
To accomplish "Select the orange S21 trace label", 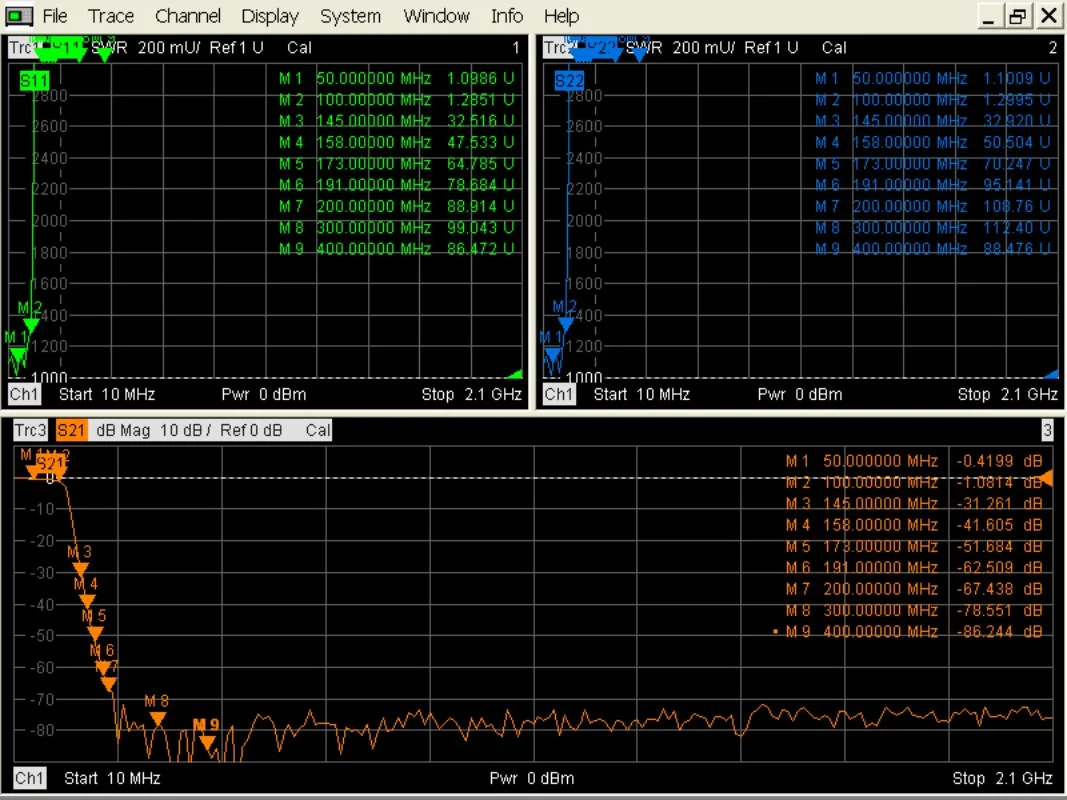I will (x=71, y=430).
